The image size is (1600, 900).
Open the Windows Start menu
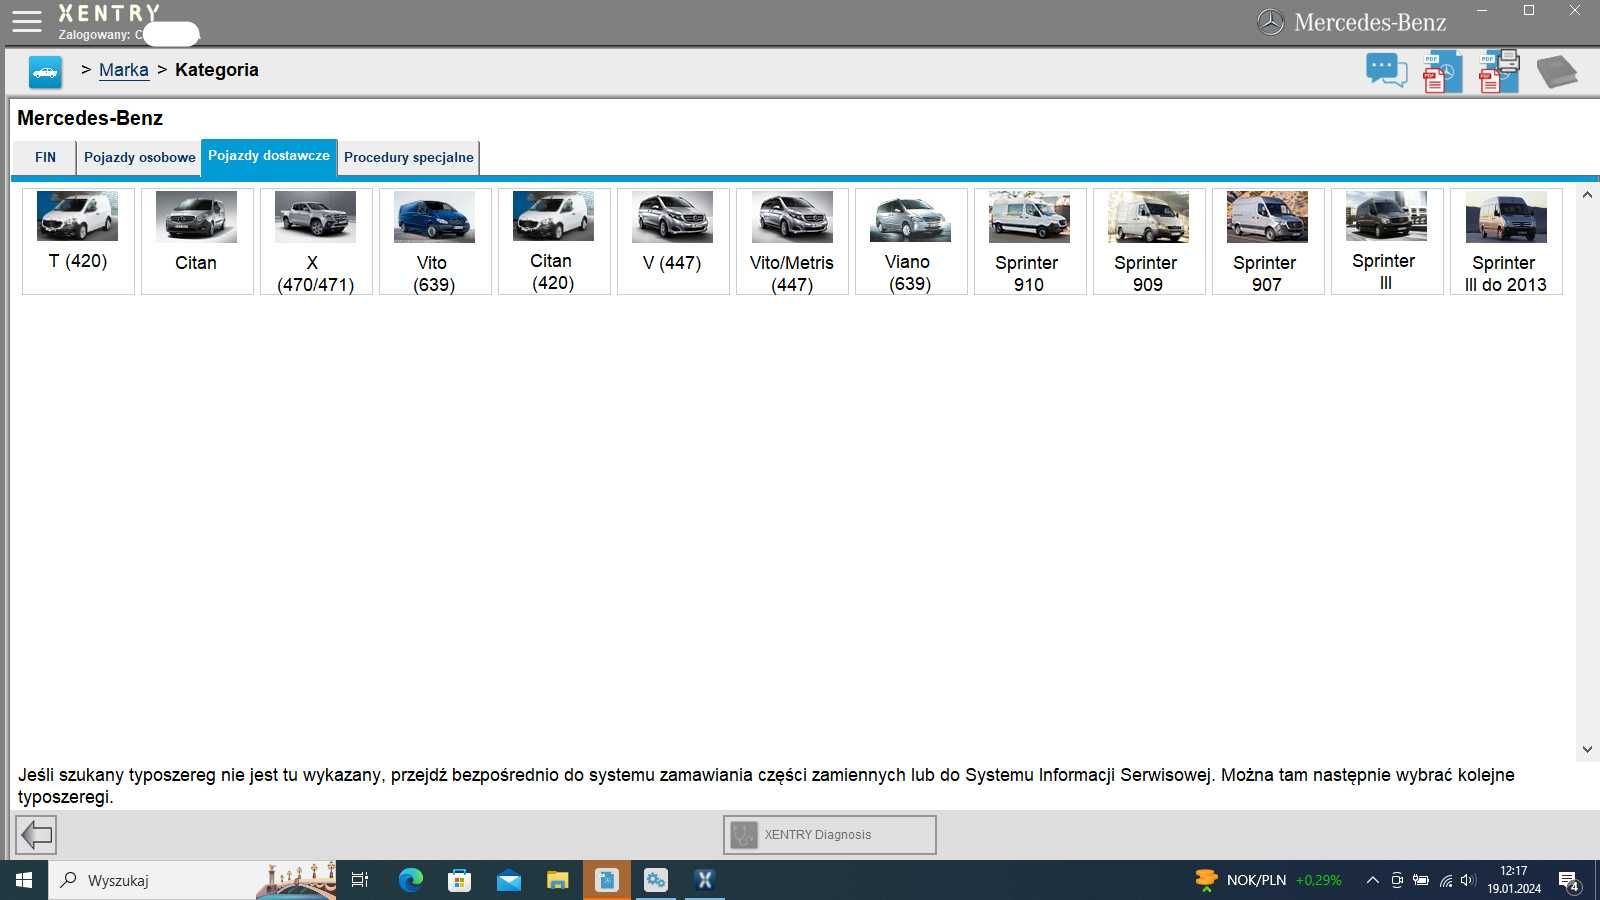coord(24,880)
